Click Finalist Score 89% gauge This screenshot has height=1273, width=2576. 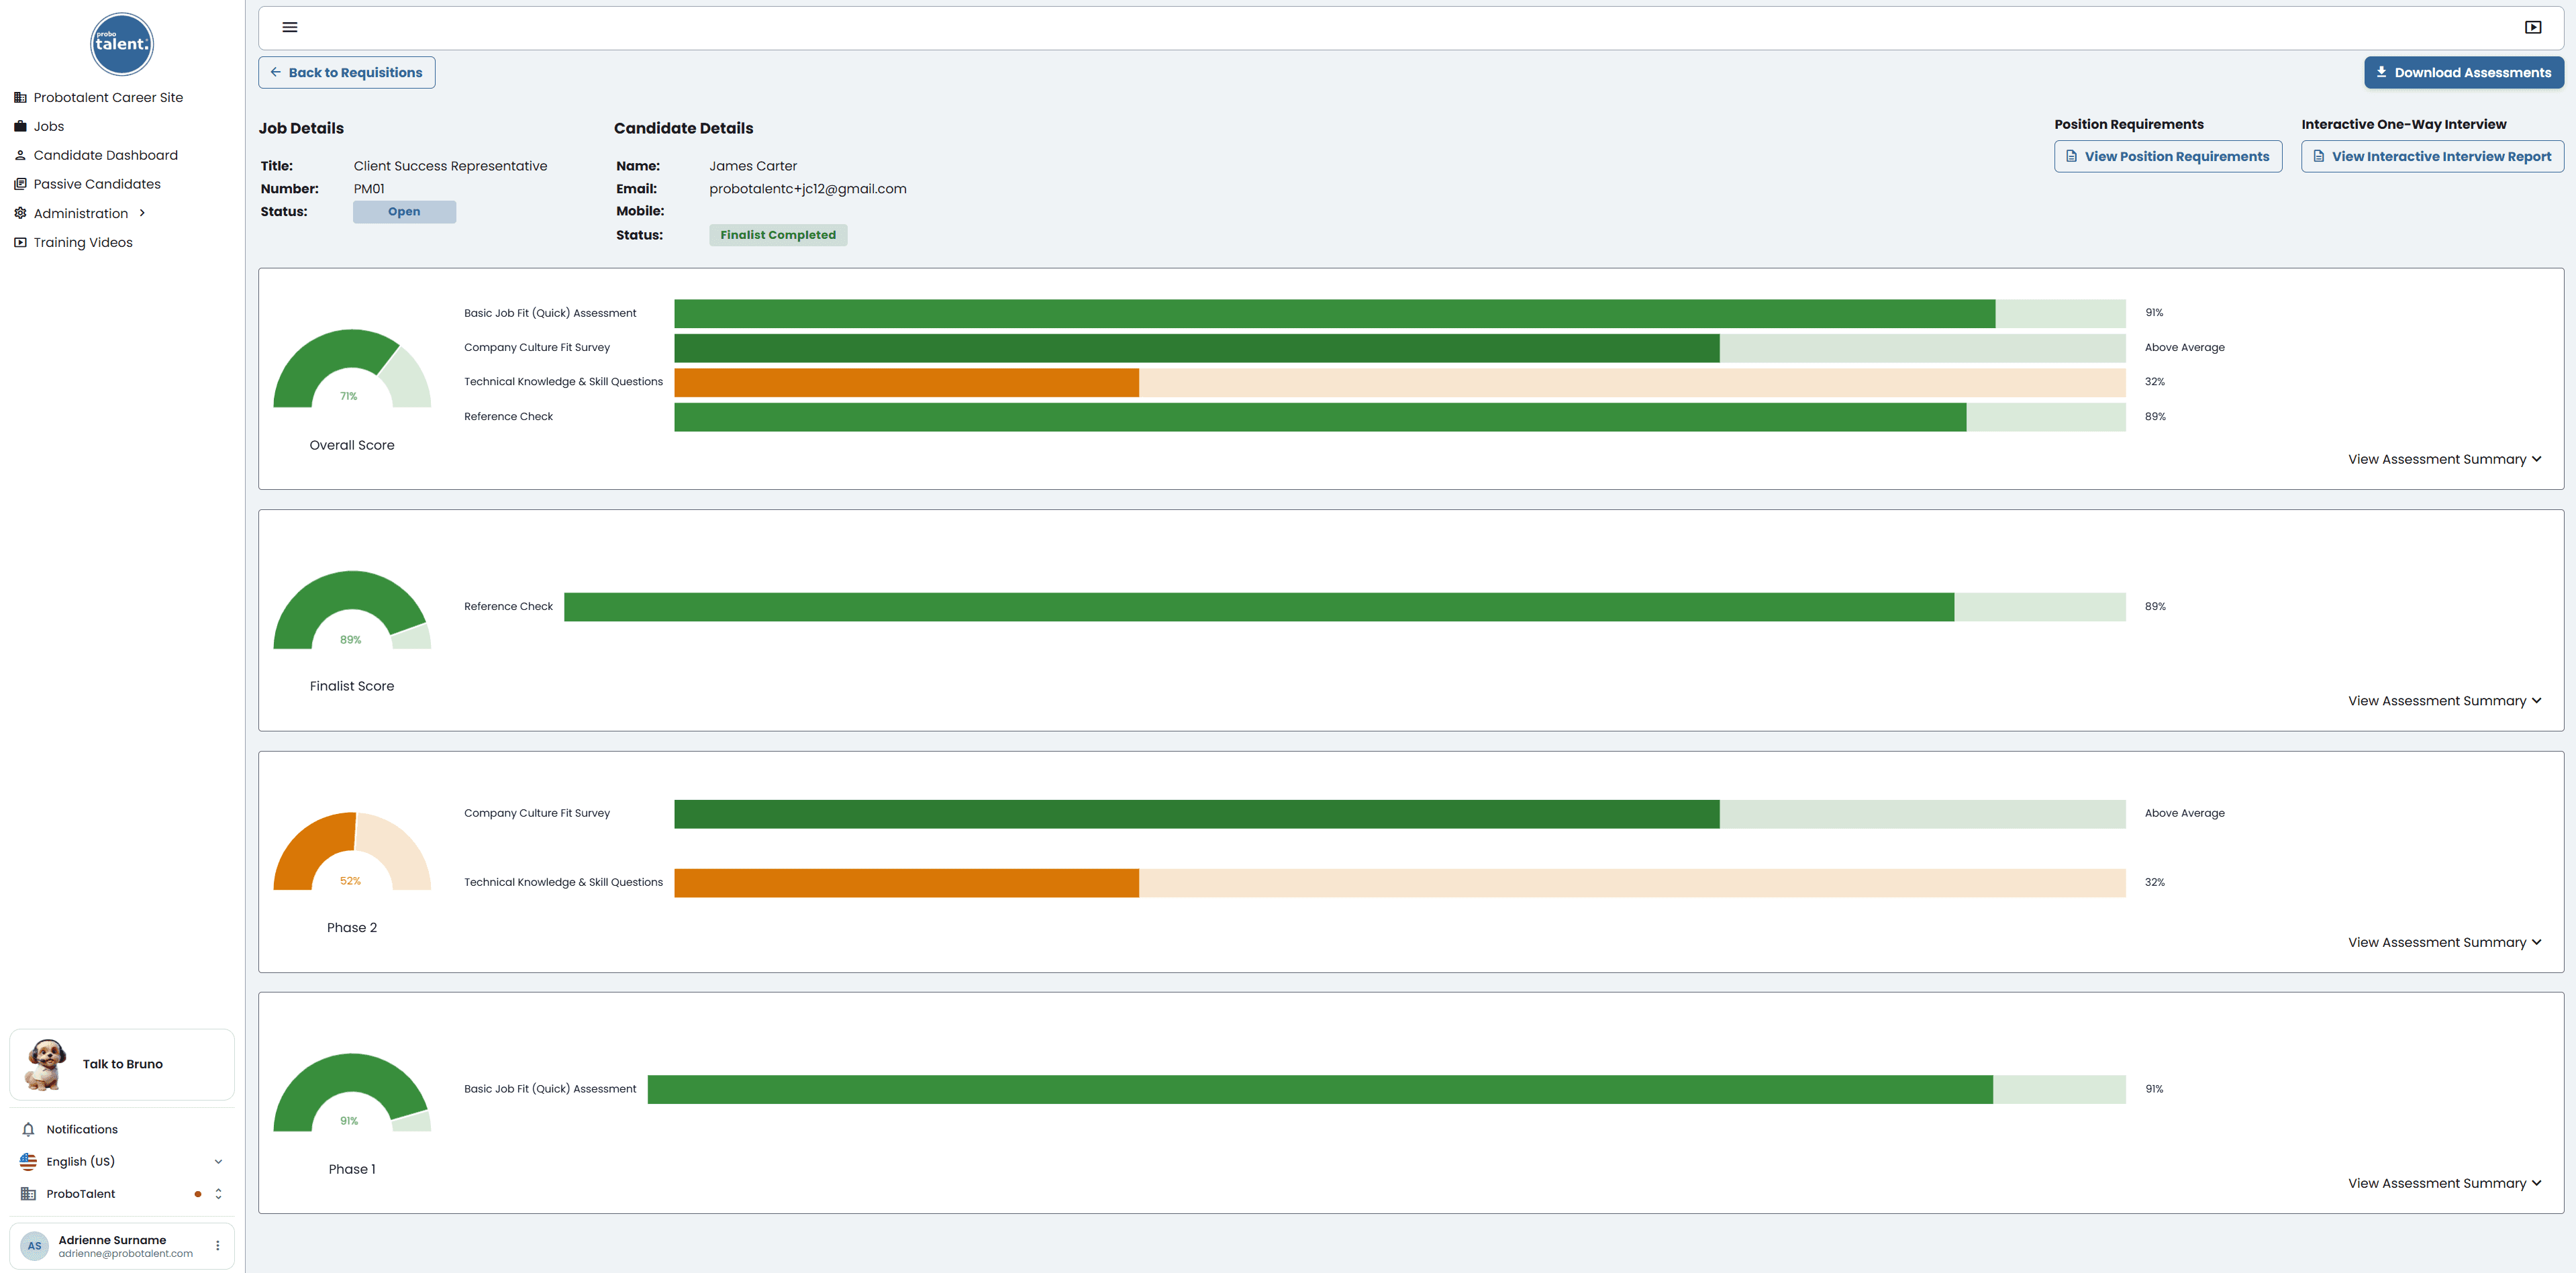point(352,610)
